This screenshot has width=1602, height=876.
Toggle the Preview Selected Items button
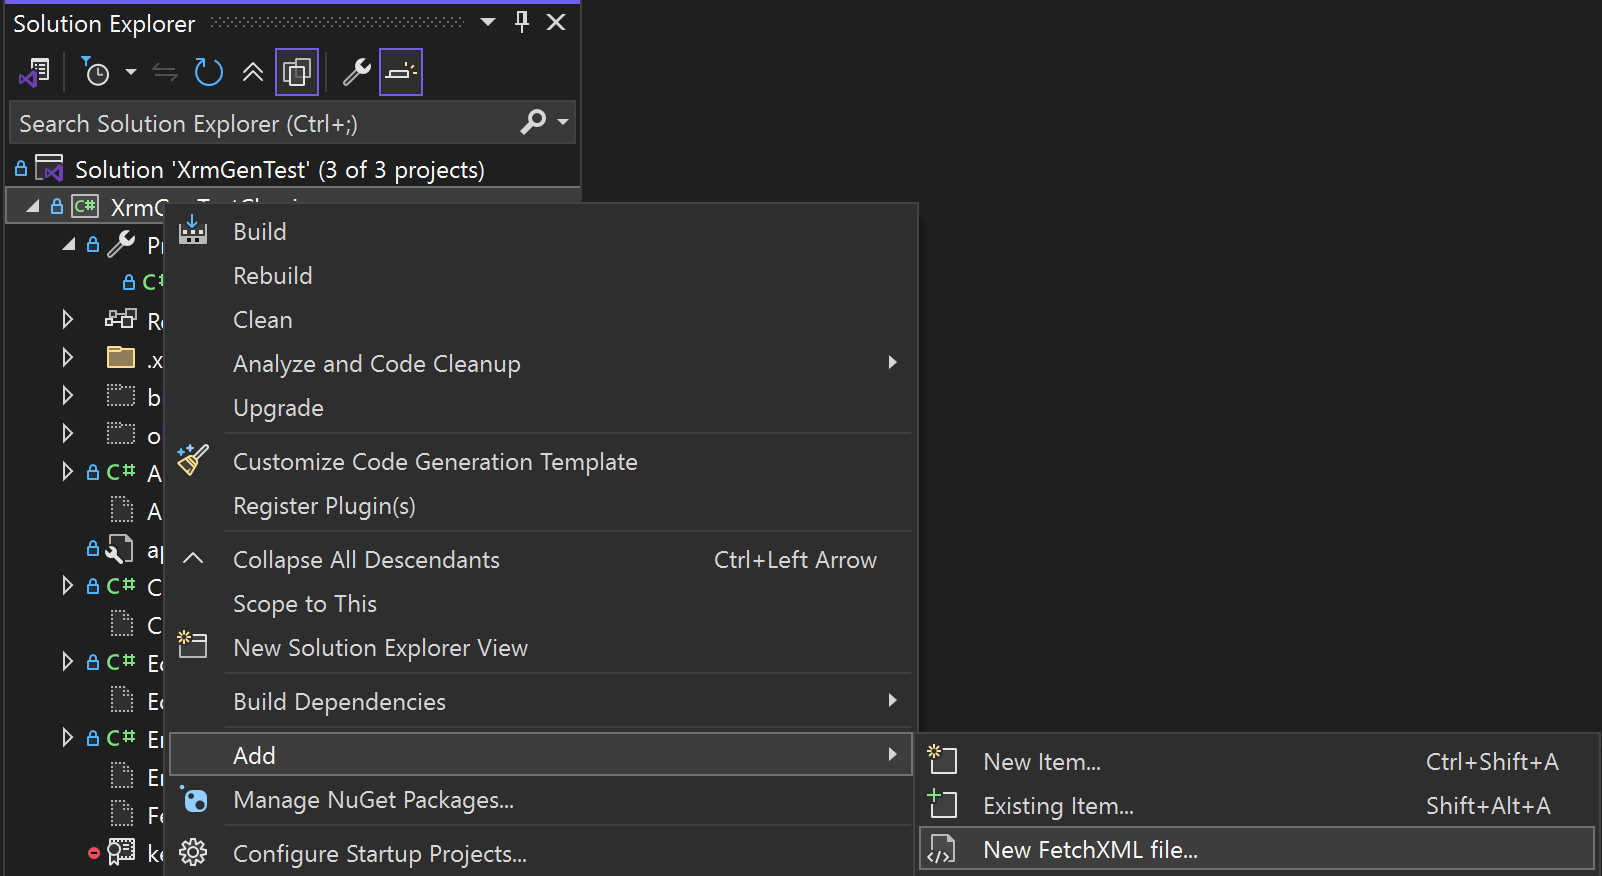pyautogui.click(x=401, y=72)
